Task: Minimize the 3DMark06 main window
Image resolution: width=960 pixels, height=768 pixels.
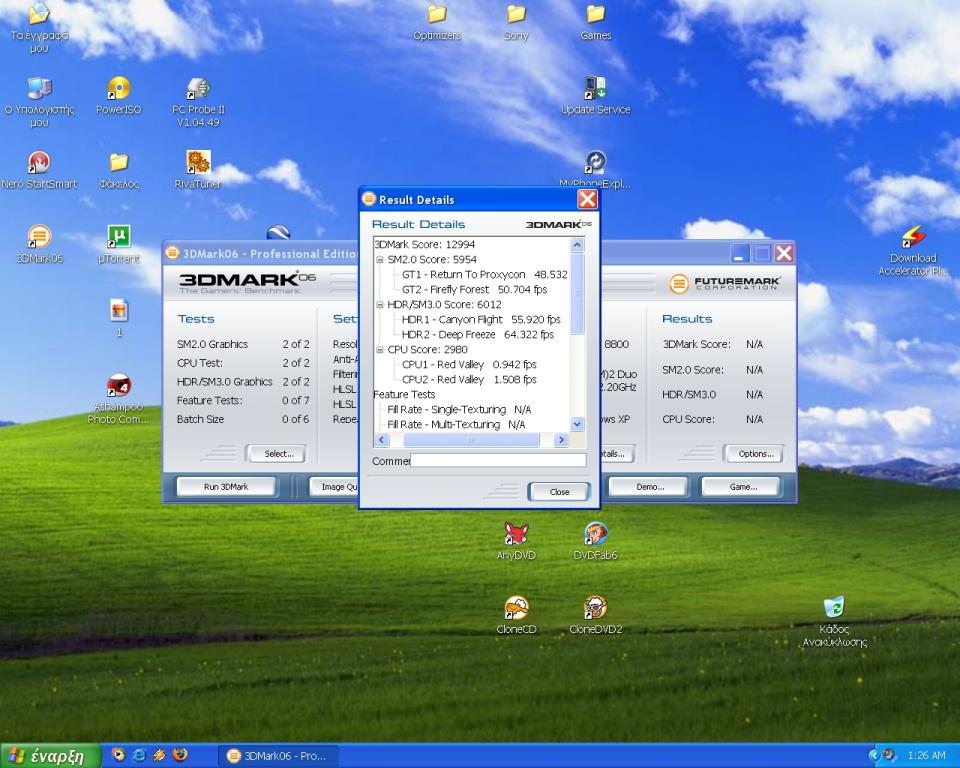Action: click(740, 253)
